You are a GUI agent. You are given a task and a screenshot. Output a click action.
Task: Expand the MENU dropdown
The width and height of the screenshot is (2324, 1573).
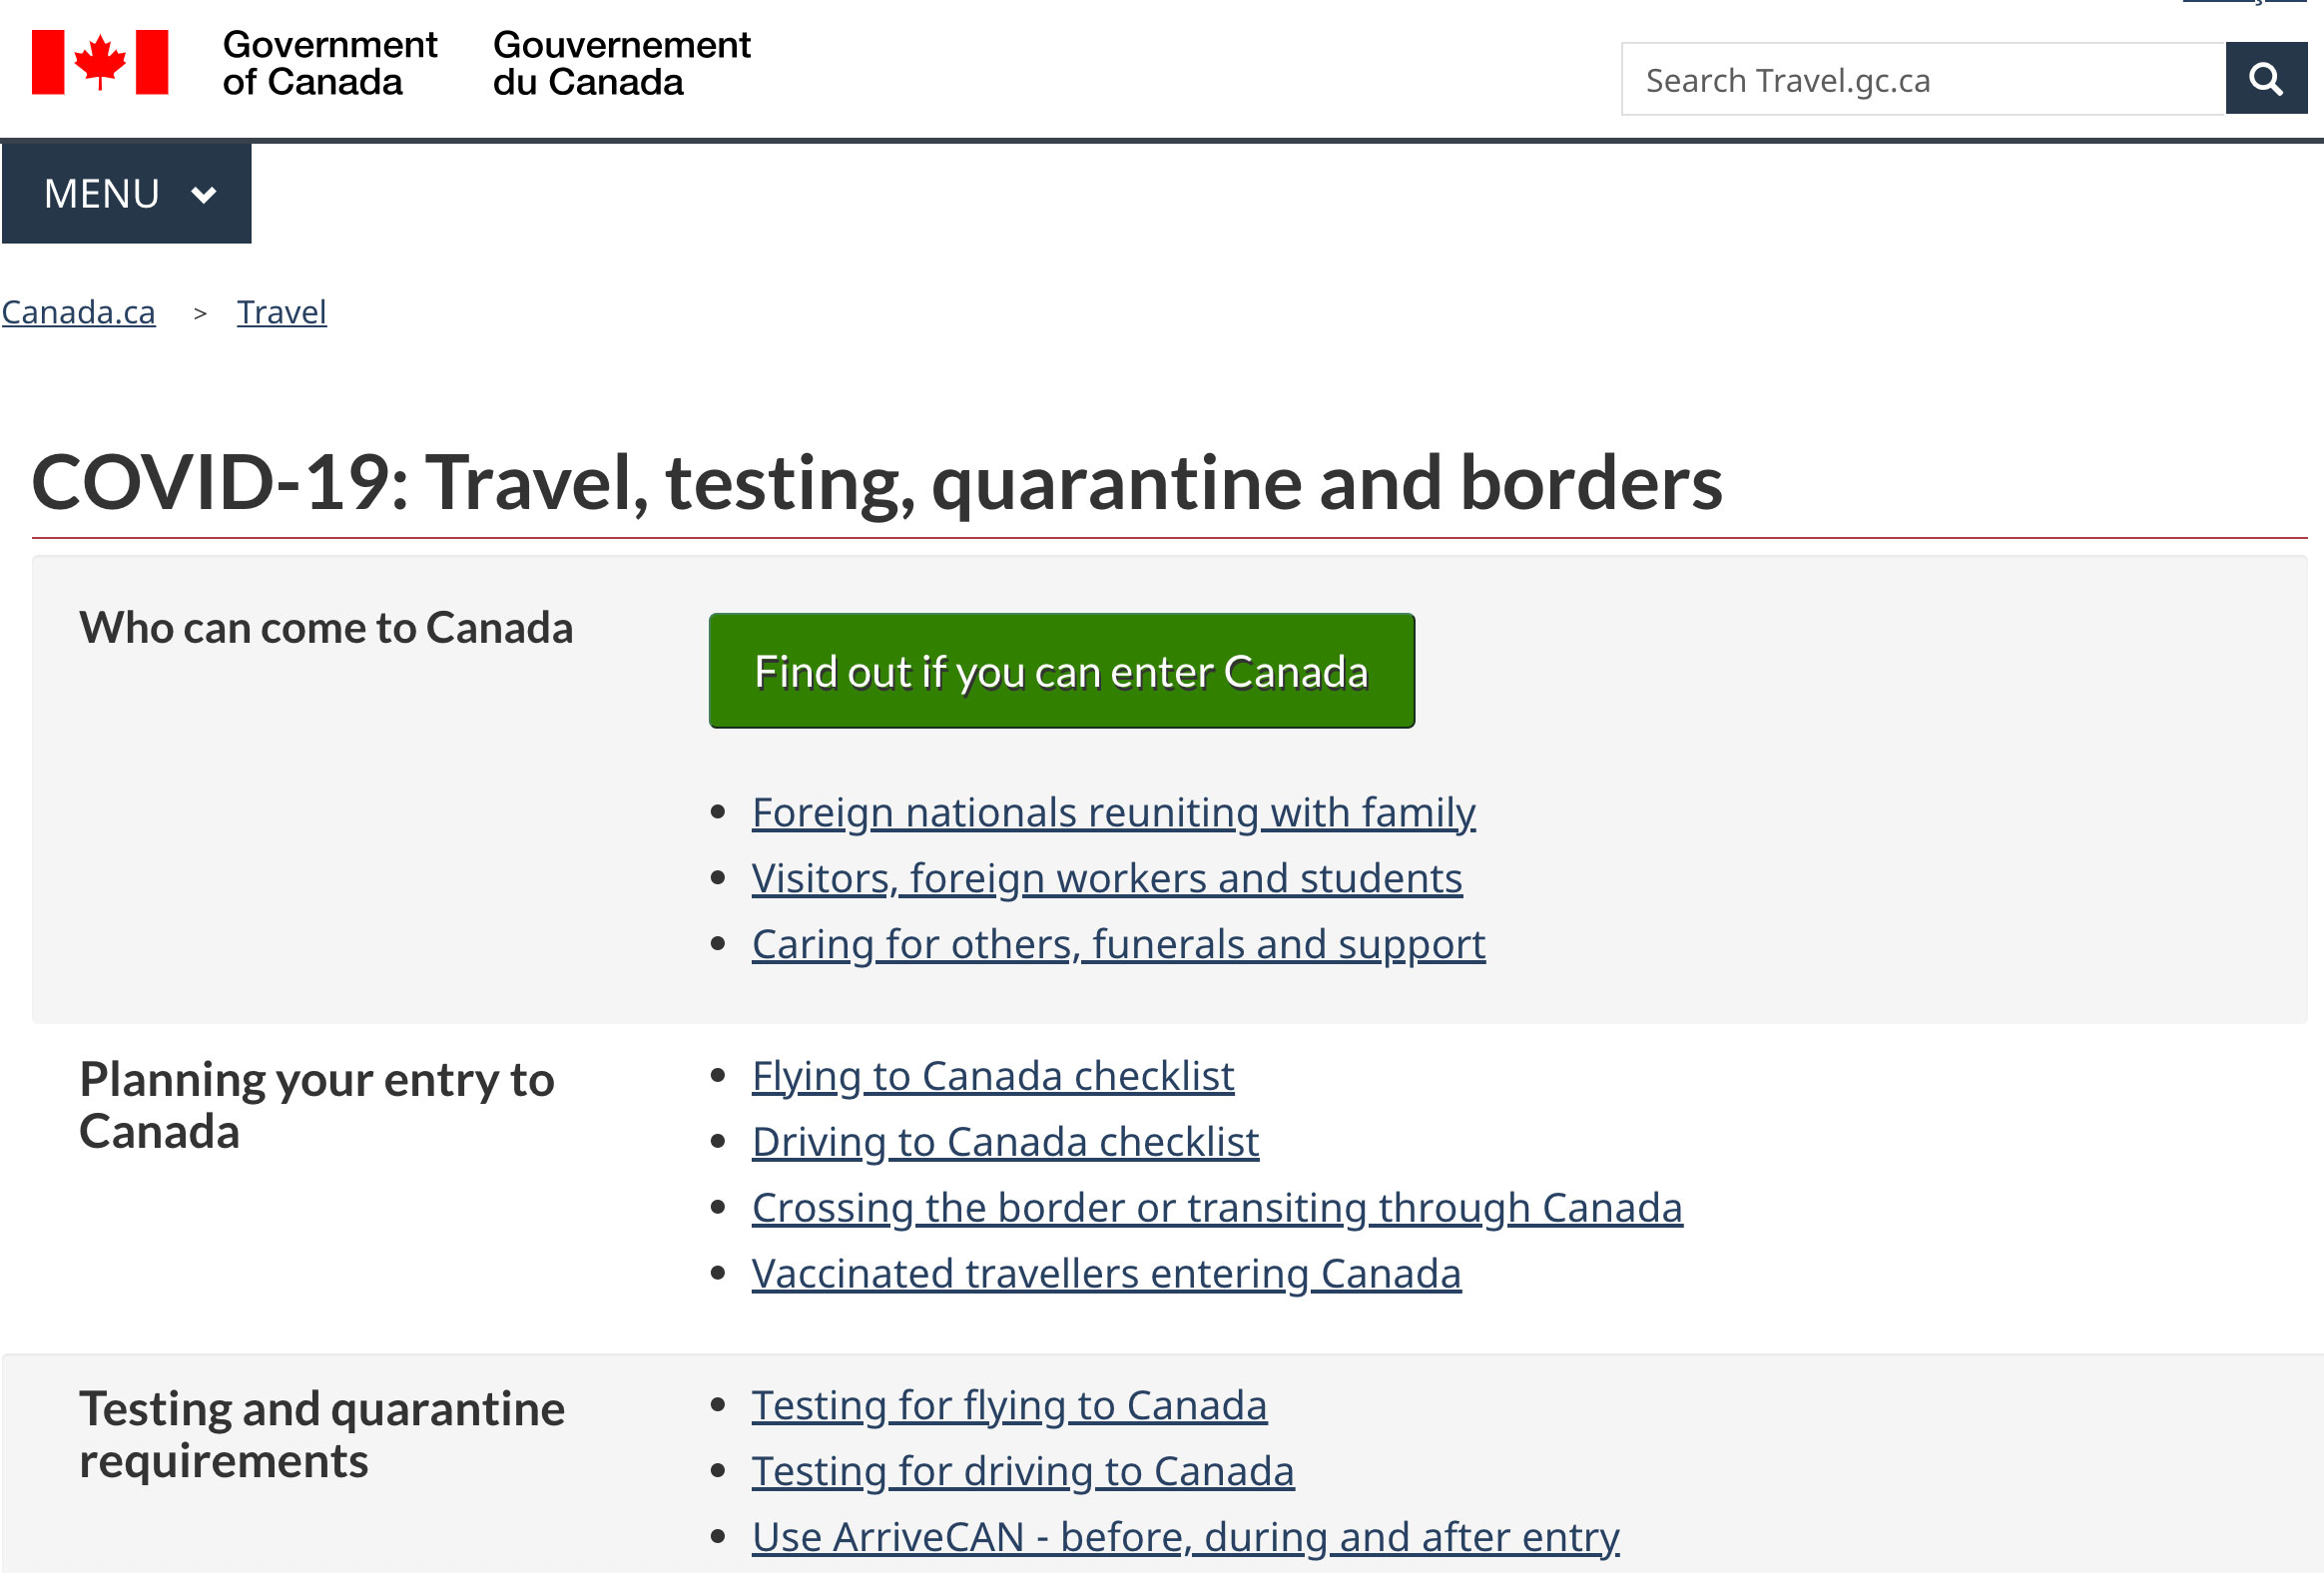127,194
